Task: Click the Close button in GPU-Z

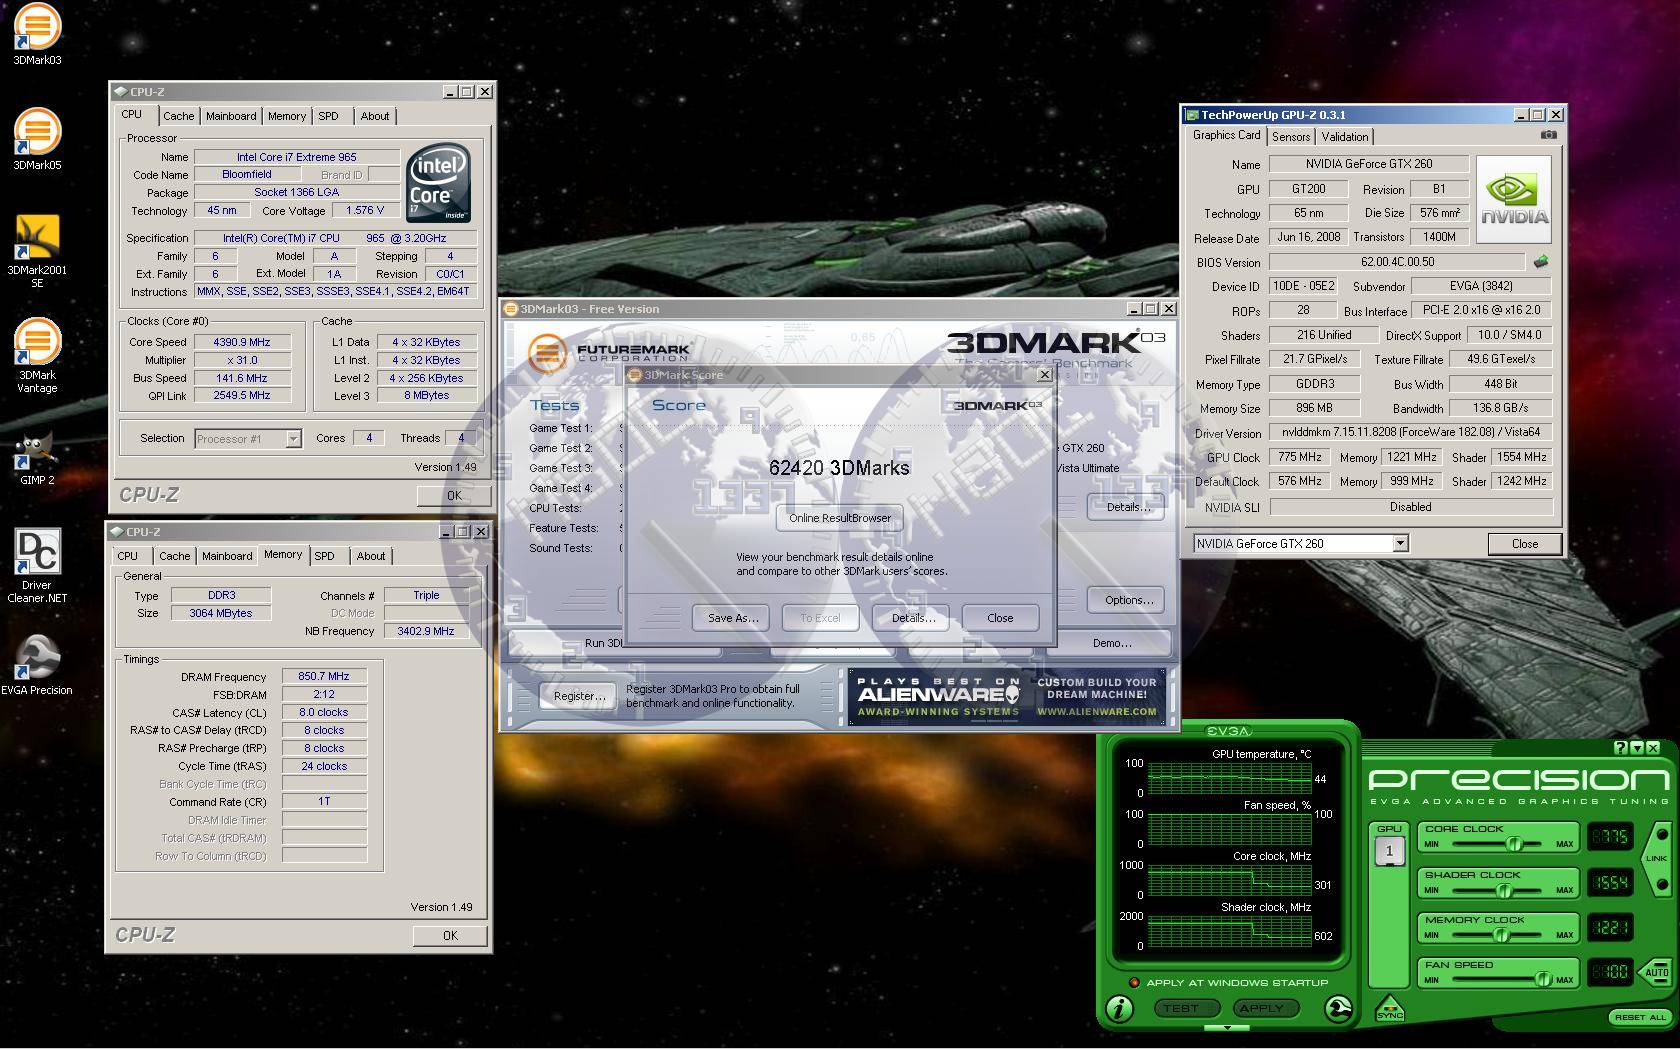Action: pyautogui.click(x=1525, y=544)
